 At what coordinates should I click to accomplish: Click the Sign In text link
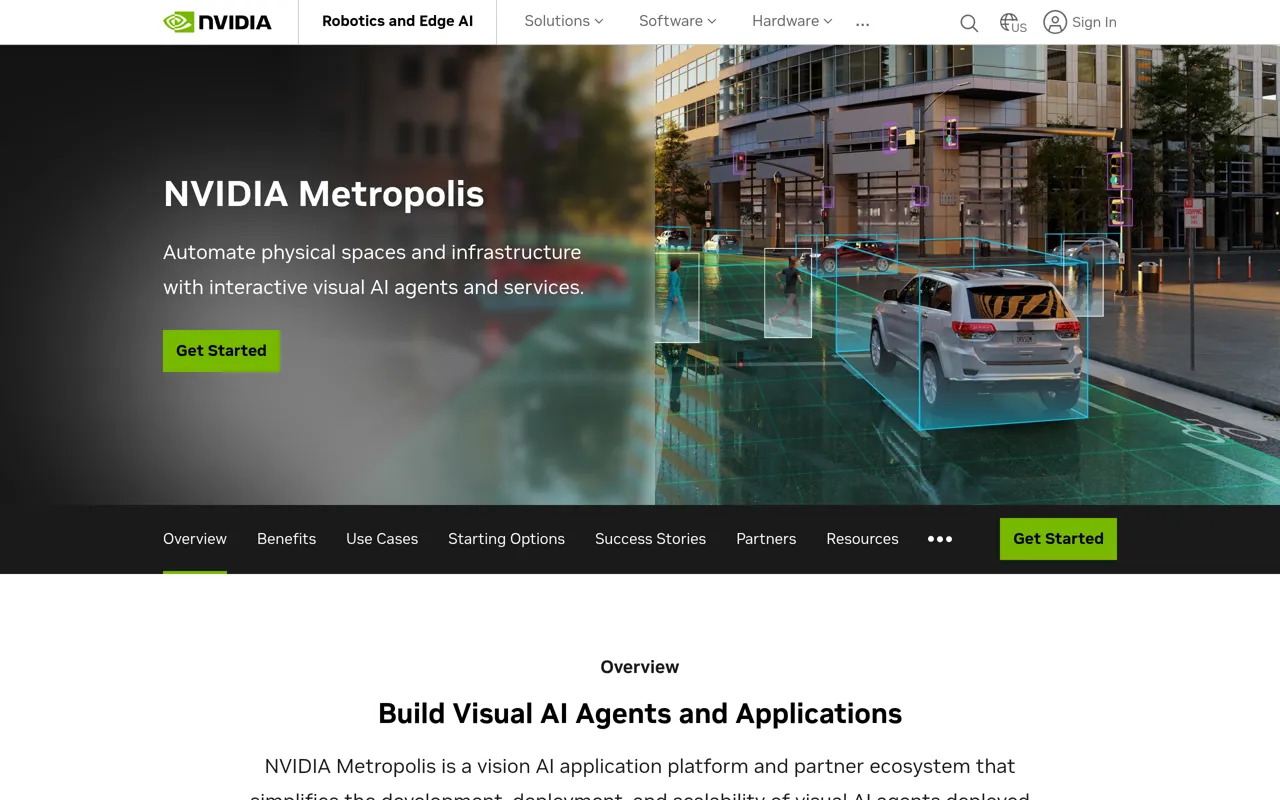[1094, 22]
